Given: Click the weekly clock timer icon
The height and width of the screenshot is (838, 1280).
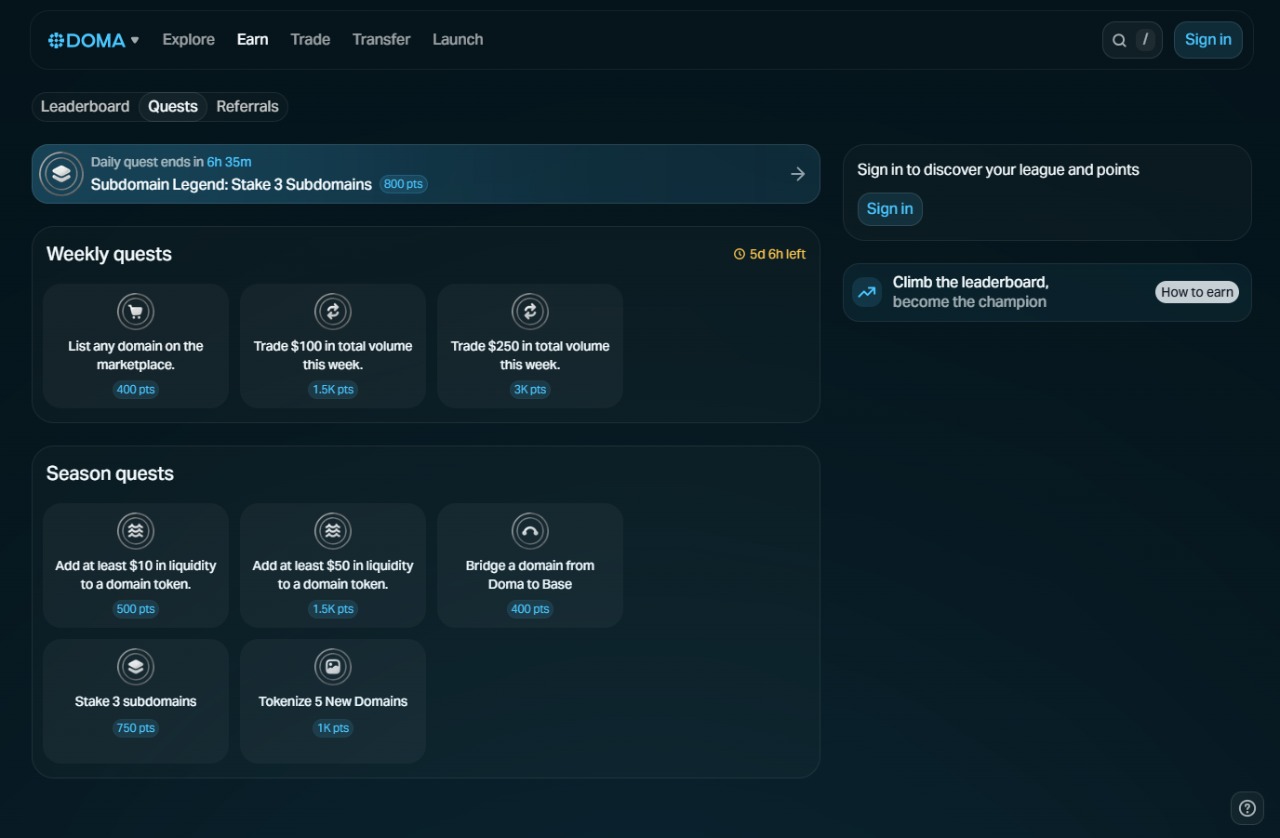Looking at the screenshot, I should pyautogui.click(x=739, y=254).
